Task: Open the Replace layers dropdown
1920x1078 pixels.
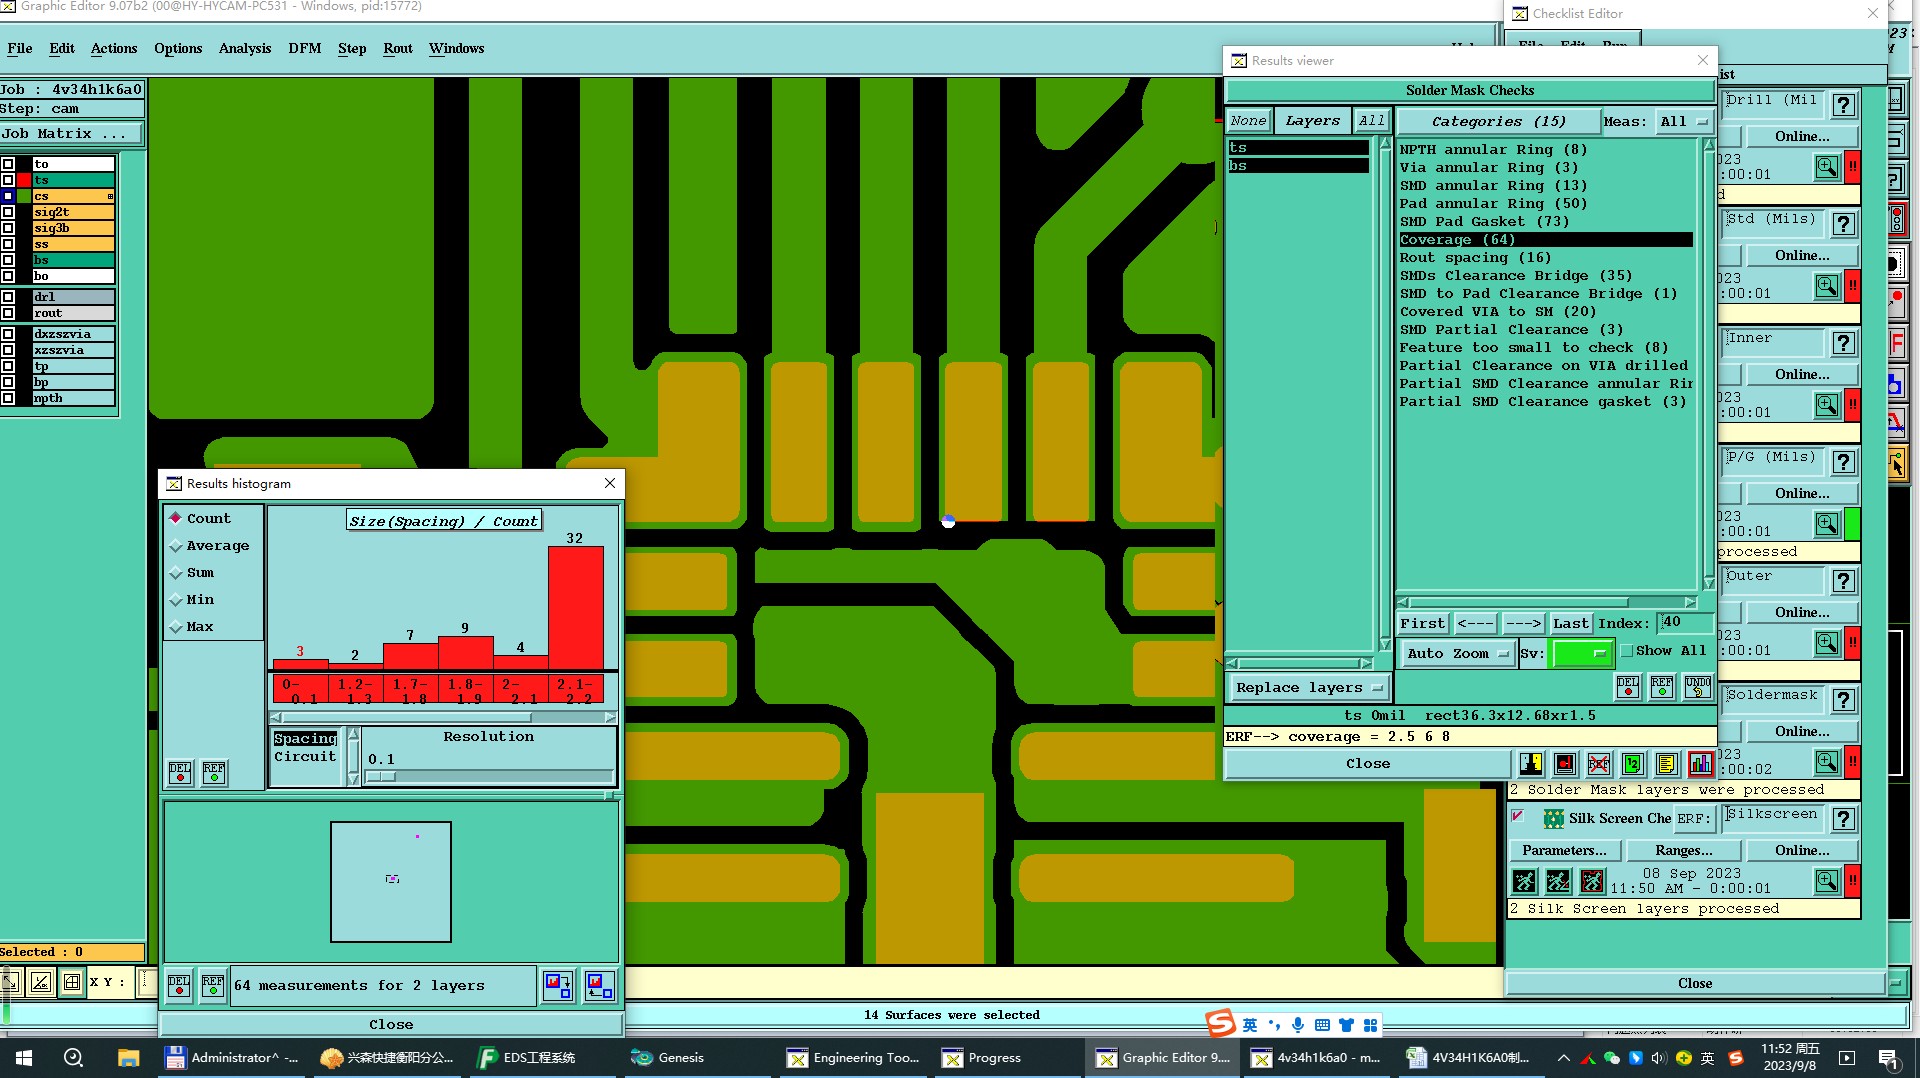Action: (1309, 688)
